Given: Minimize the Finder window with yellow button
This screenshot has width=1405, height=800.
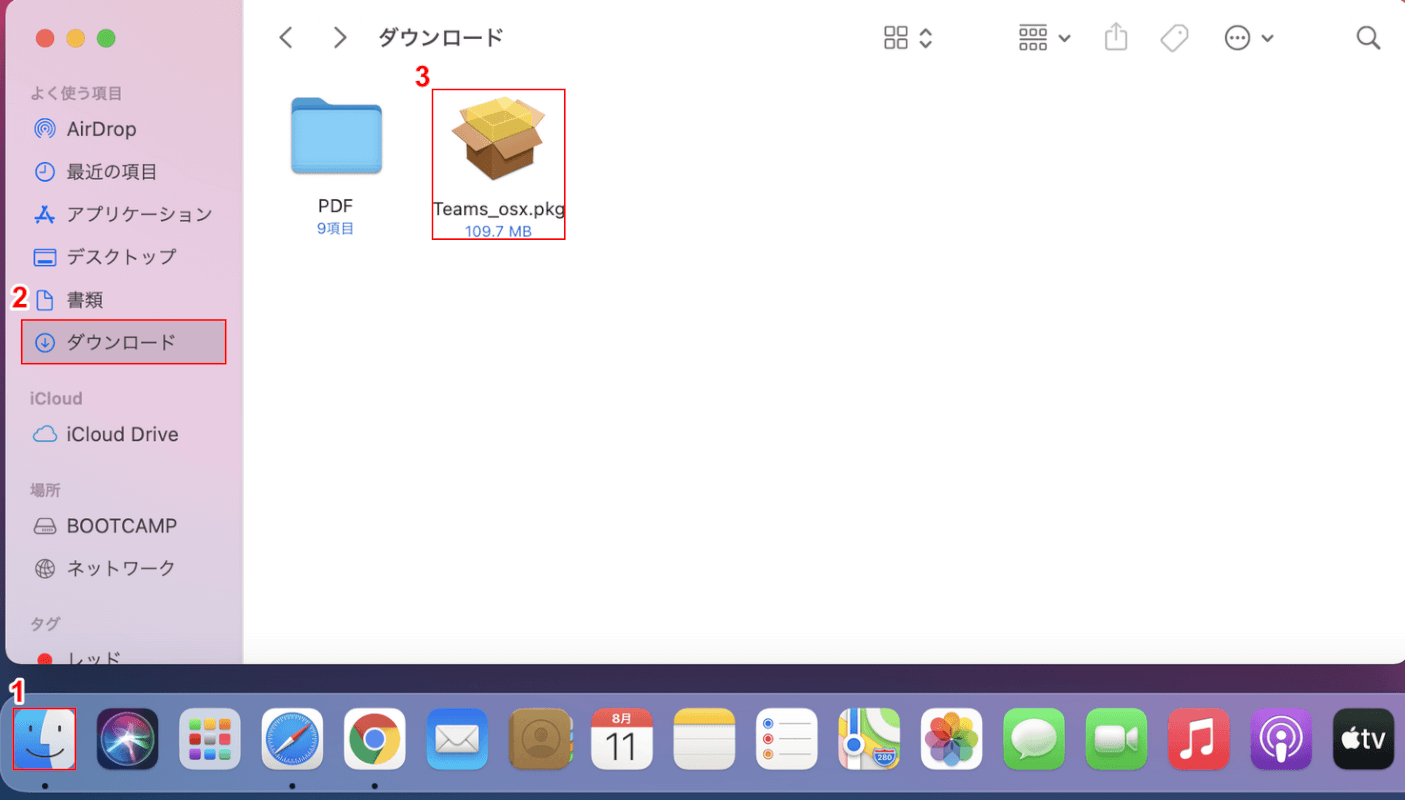Looking at the screenshot, I should (75, 39).
